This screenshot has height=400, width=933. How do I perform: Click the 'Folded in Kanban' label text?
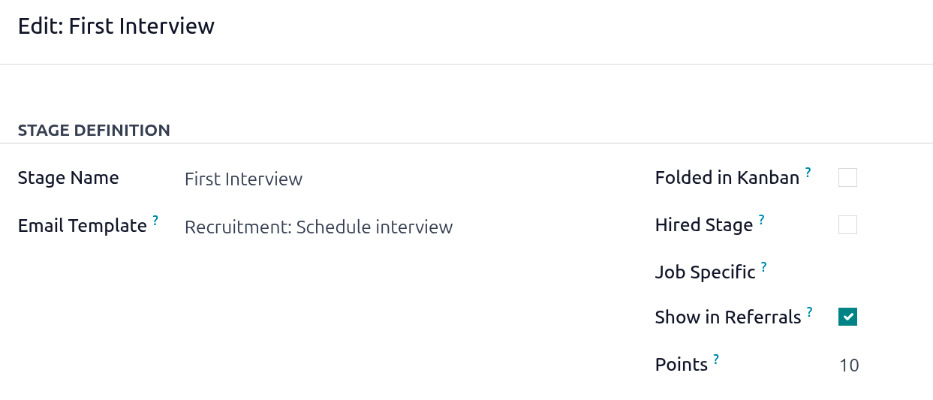(x=727, y=178)
